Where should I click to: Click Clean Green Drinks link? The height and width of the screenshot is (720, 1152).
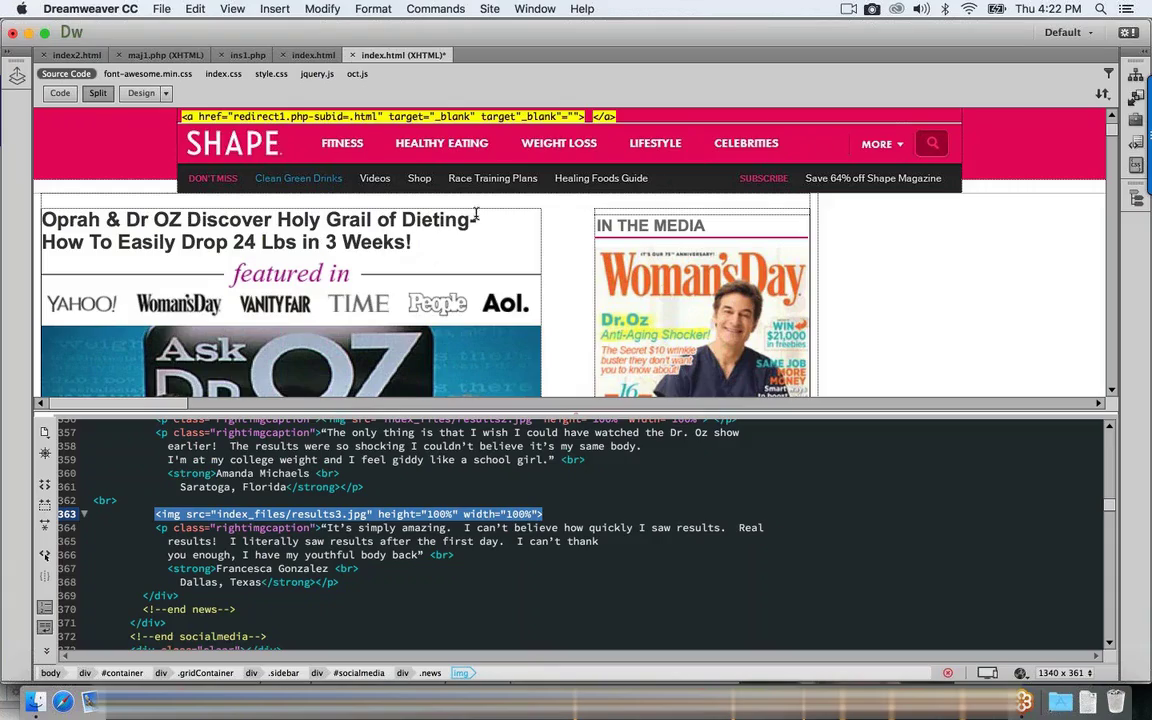[298, 179]
